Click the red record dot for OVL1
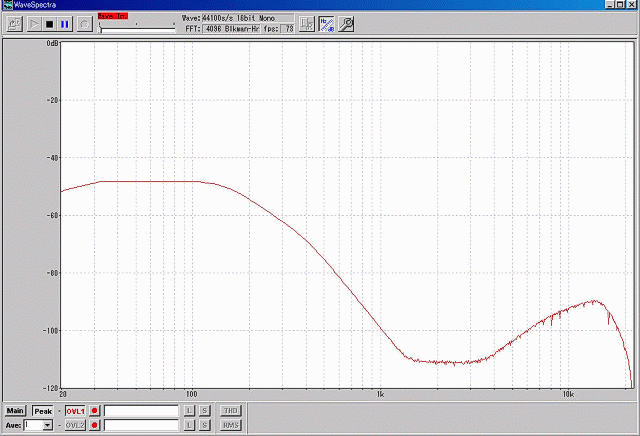640x436 pixels. 95,411
